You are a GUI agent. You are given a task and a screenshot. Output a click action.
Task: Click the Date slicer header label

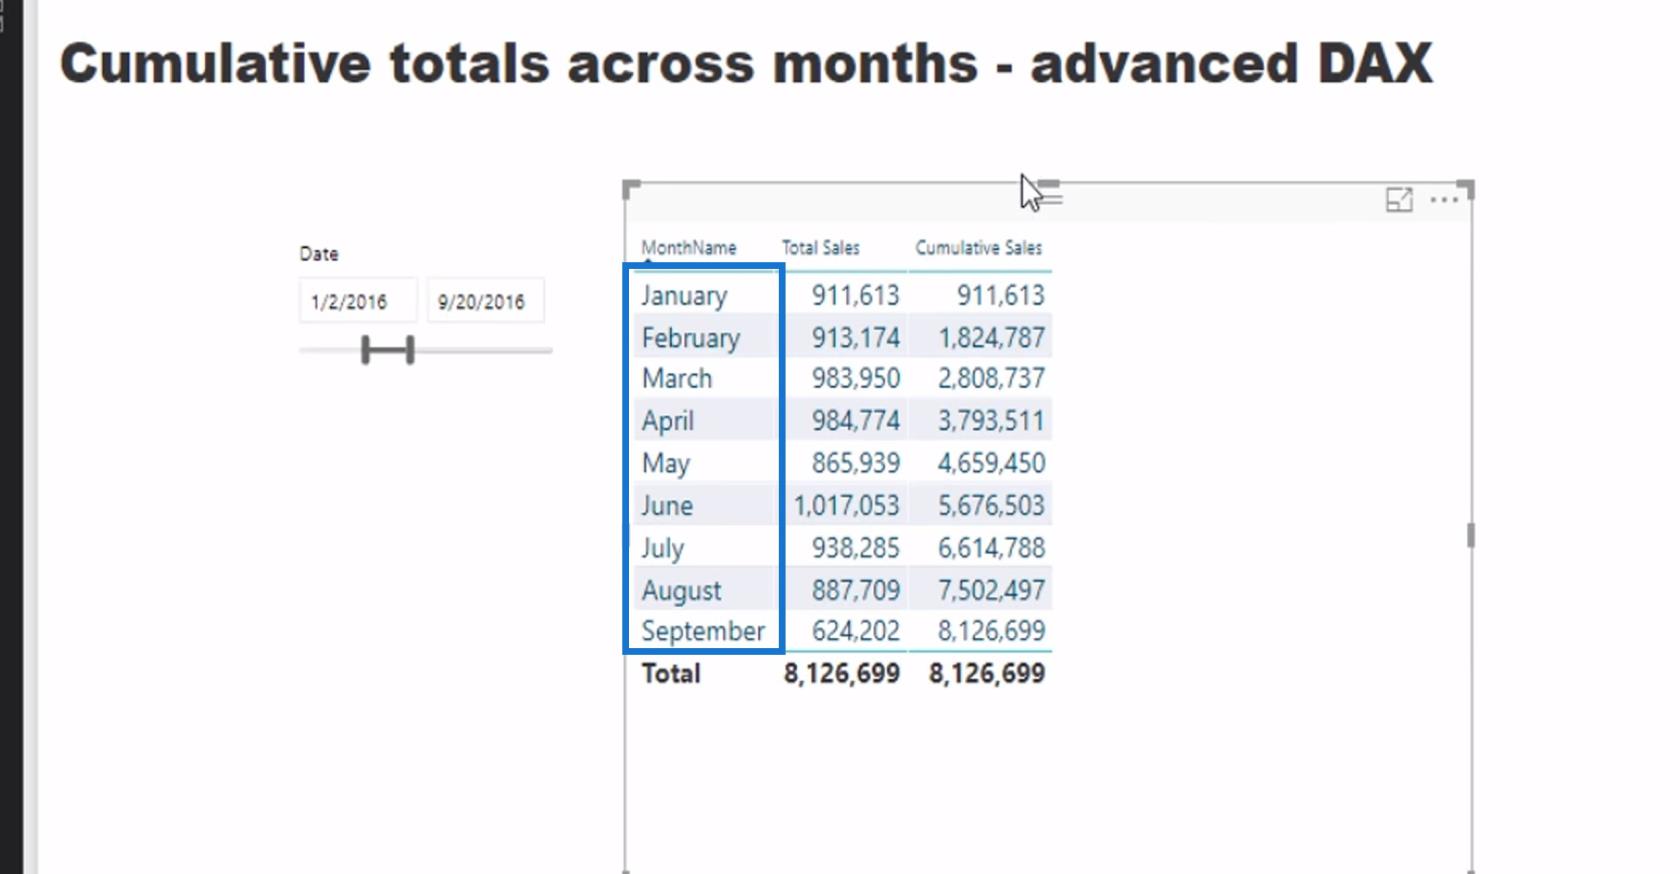pos(319,254)
